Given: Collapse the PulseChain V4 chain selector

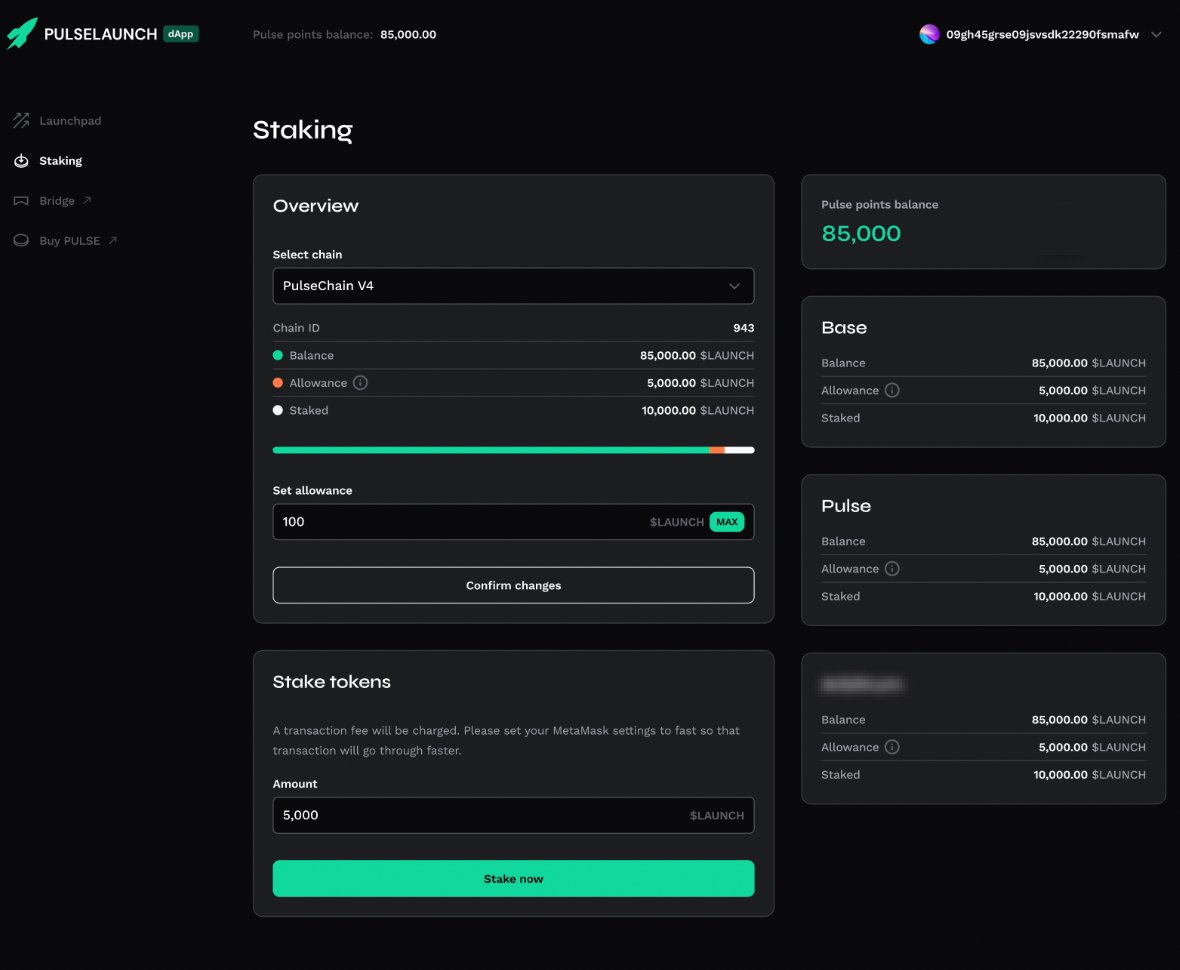Looking at the screenshot, I should pos(735,285).
